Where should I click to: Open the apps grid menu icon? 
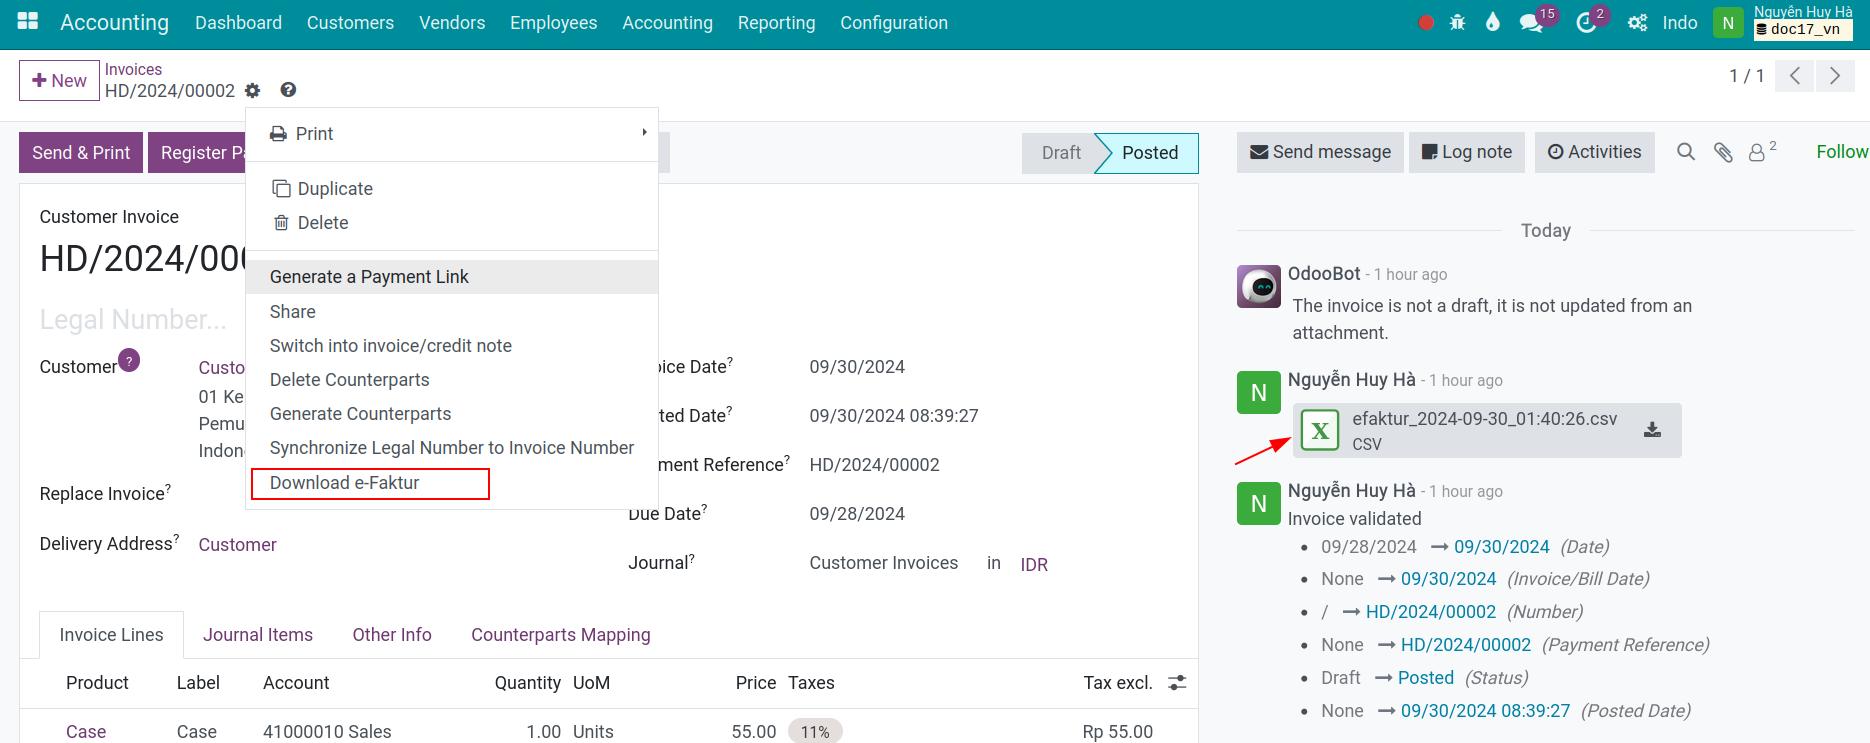click(x=28, y=21)
